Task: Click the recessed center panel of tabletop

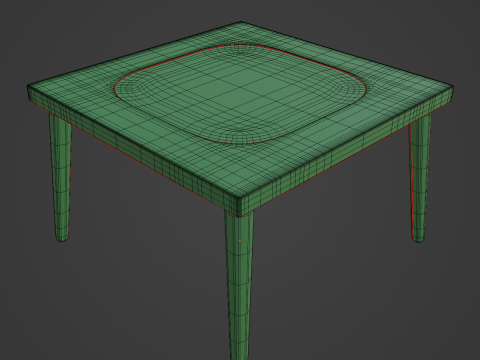Action: point(240,94)
